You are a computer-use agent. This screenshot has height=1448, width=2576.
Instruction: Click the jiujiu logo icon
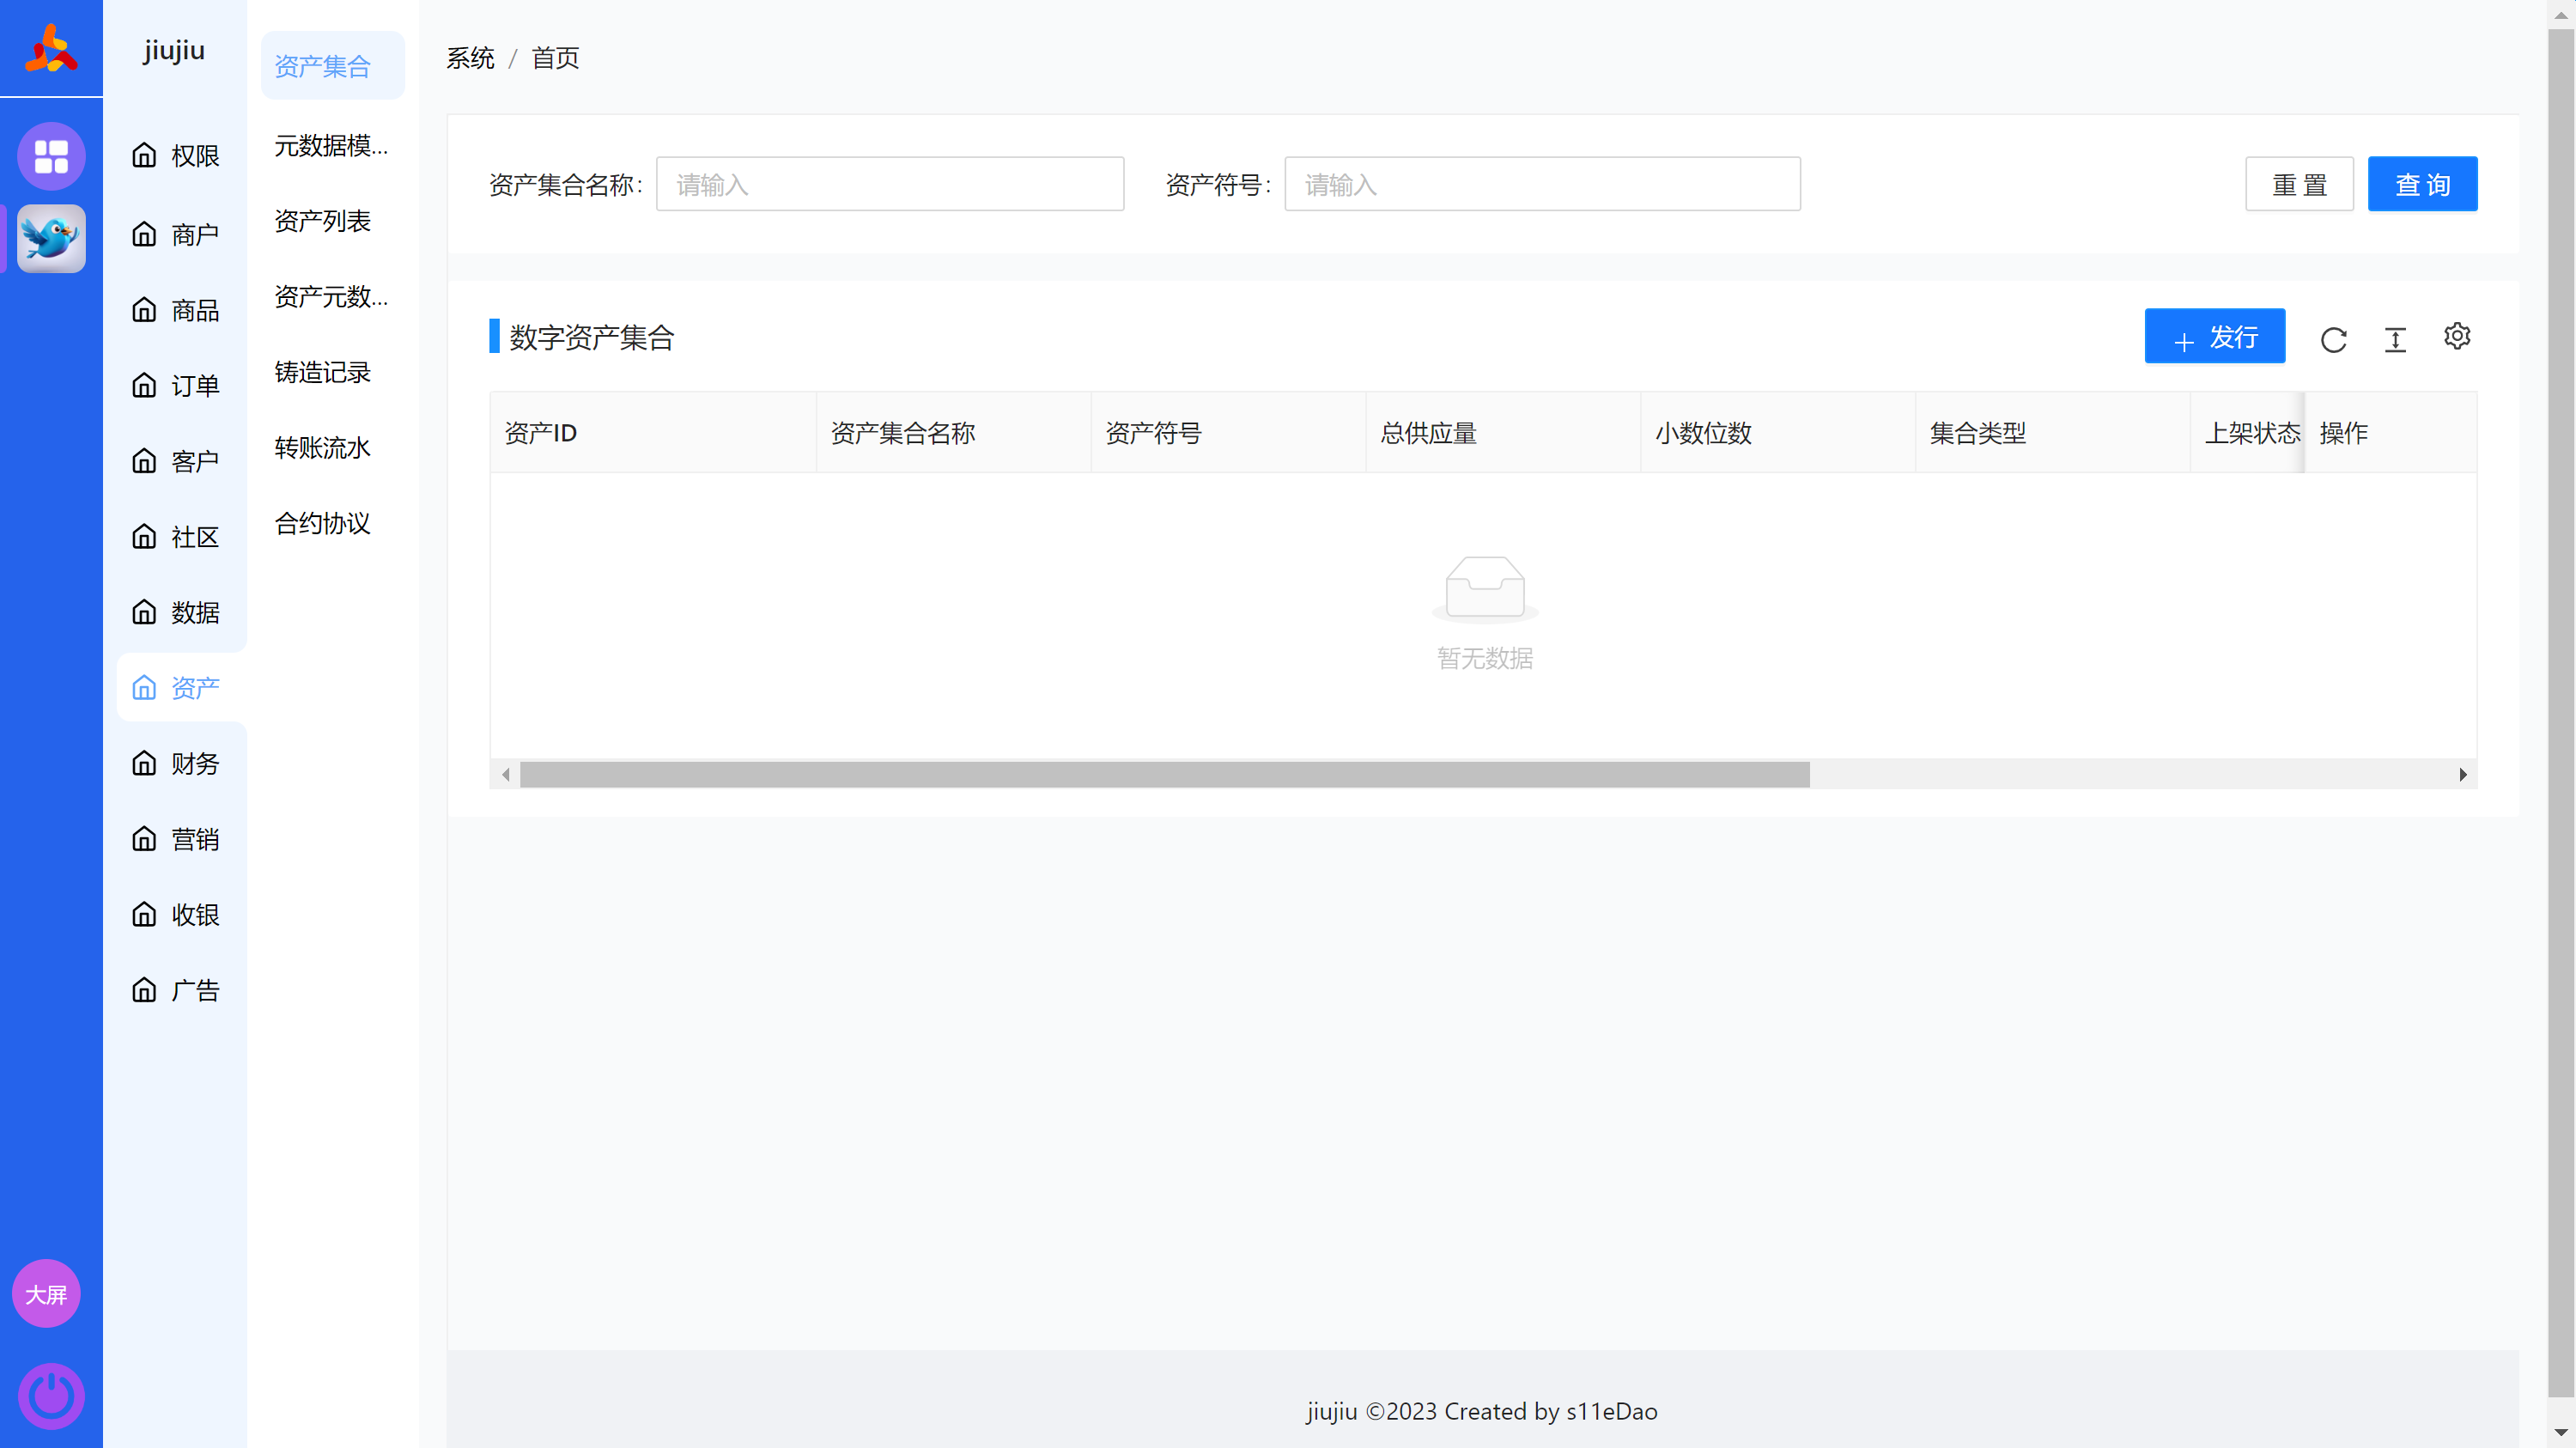[51, 49]
